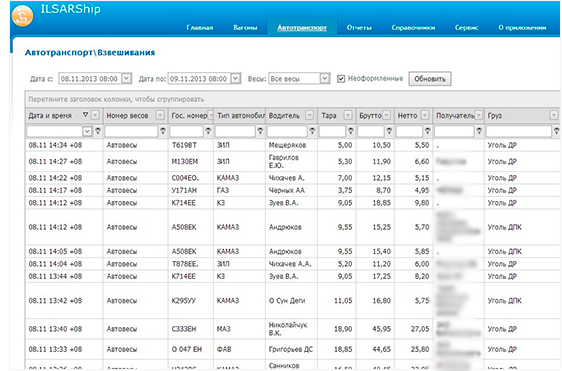Select plate number cell 'Т619ВТ'

pyautogui.click(x=184, y=145)
